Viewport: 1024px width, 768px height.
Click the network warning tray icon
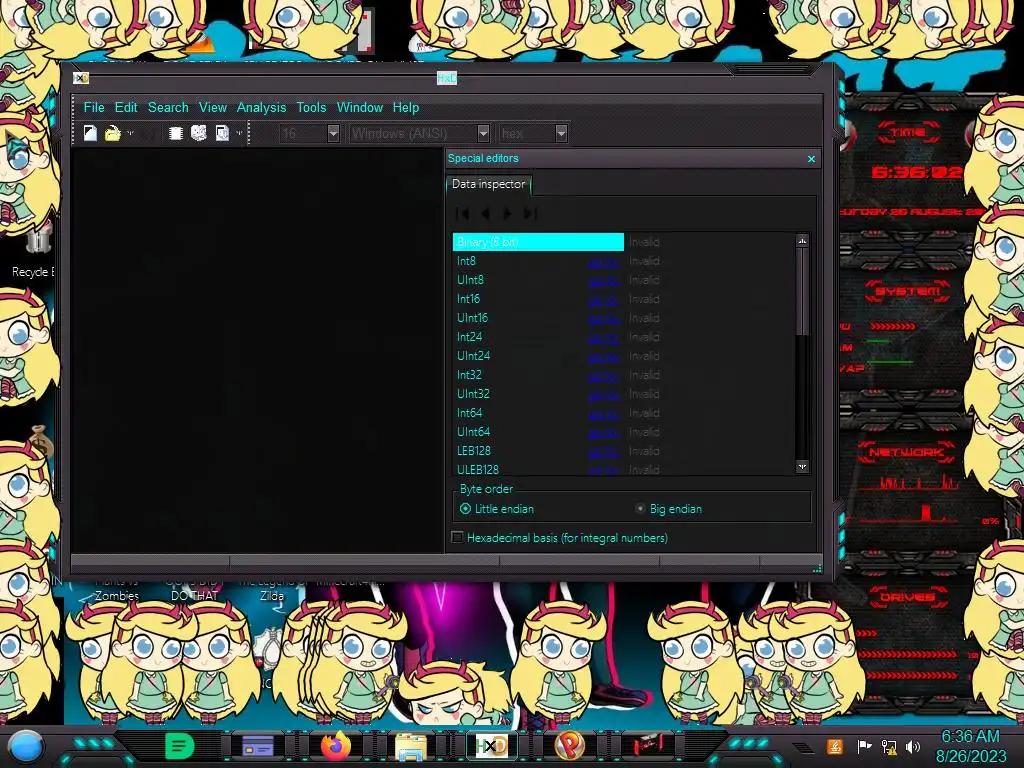coord(889,746)
